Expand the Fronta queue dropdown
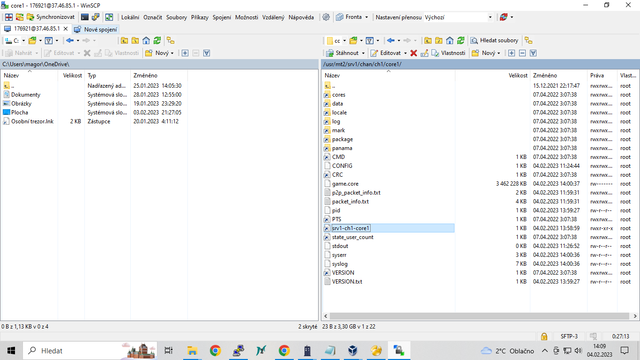Viewport: 640px width, 360px height. click(x=366, y=17)
